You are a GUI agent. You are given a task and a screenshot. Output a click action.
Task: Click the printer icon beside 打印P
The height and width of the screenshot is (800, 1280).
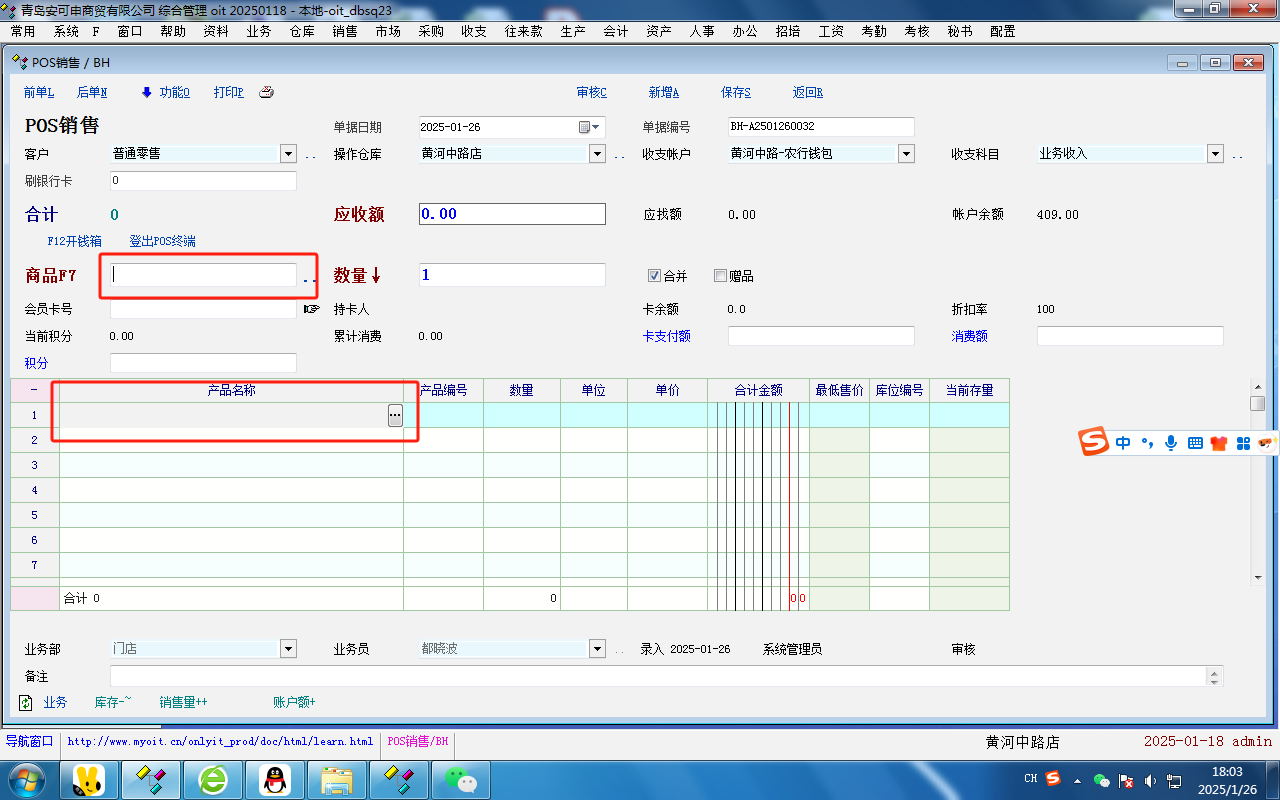click(267, 93)
